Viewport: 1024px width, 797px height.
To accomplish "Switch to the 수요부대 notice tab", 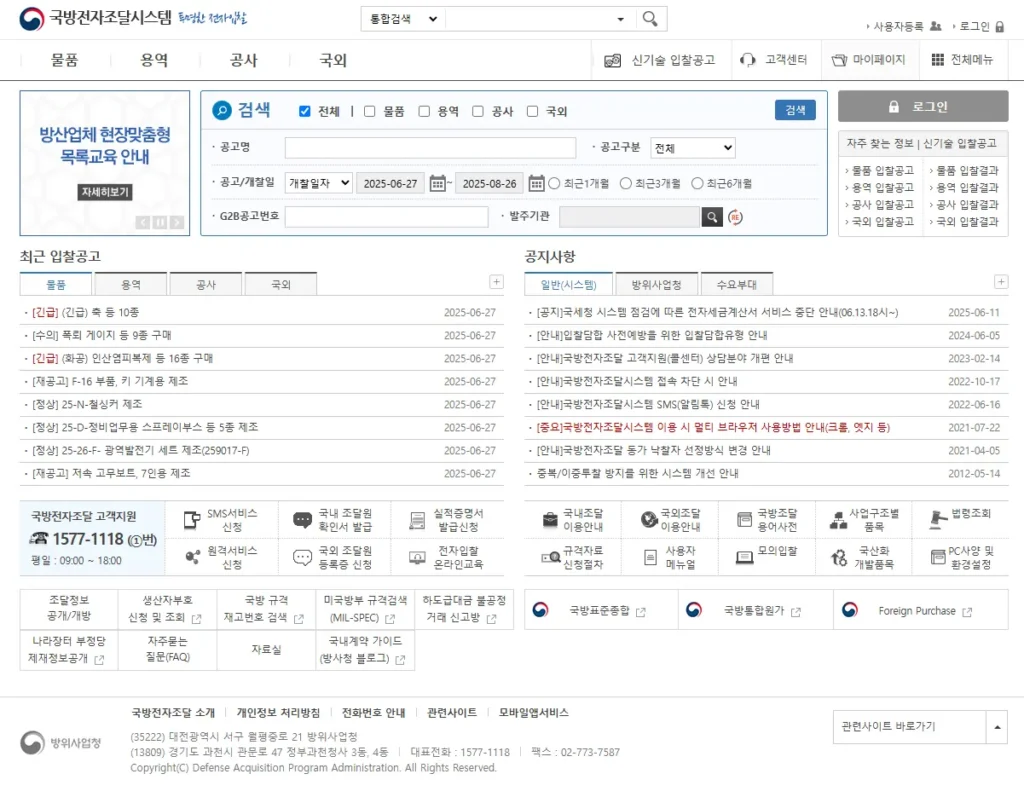I will point(737,284).
